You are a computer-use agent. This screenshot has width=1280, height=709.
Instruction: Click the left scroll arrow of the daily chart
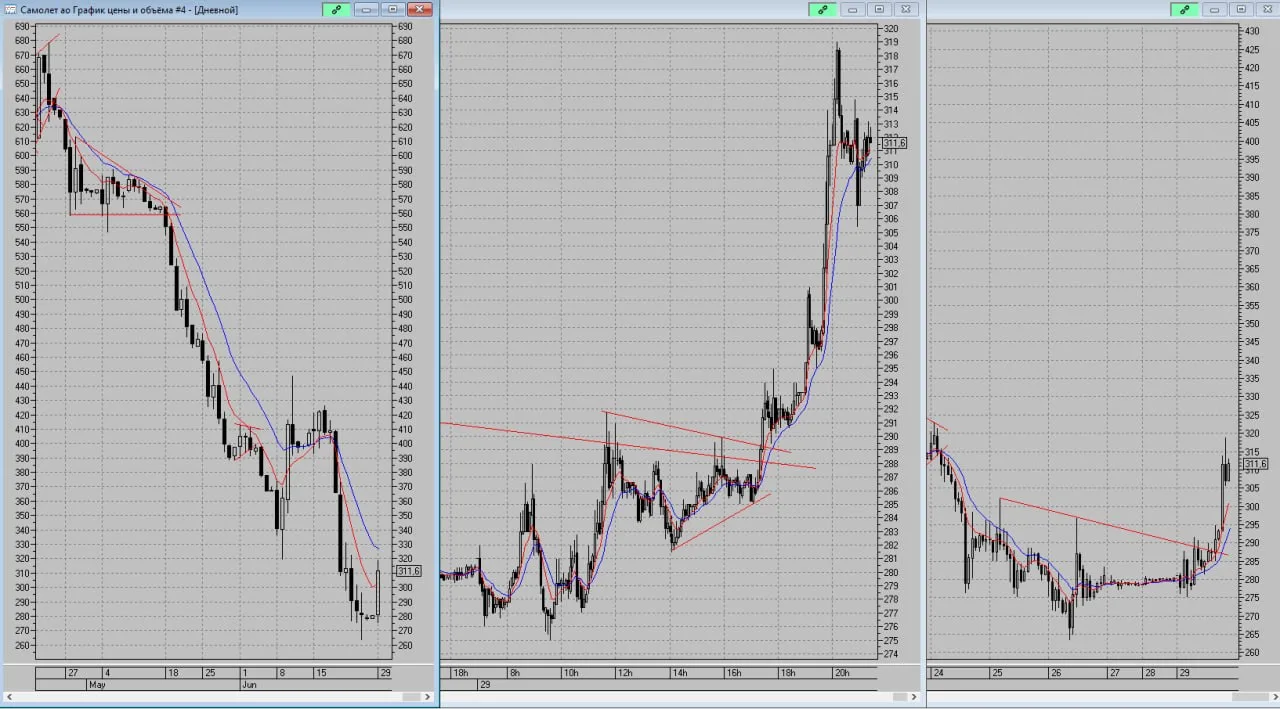point(10,696)
